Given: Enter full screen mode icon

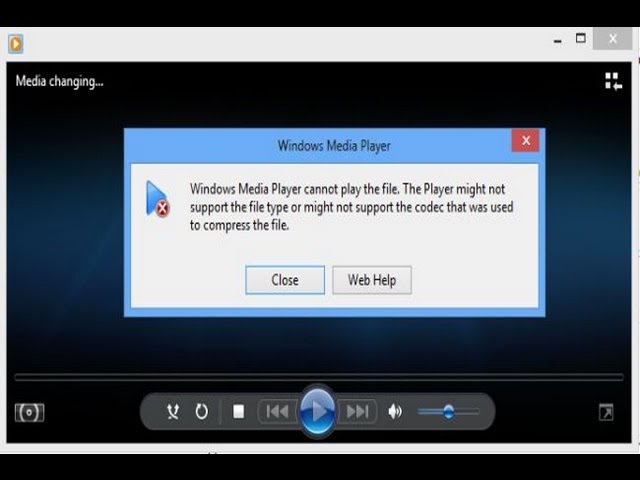Looking at the screenshot, I should (x=606, y=412).
